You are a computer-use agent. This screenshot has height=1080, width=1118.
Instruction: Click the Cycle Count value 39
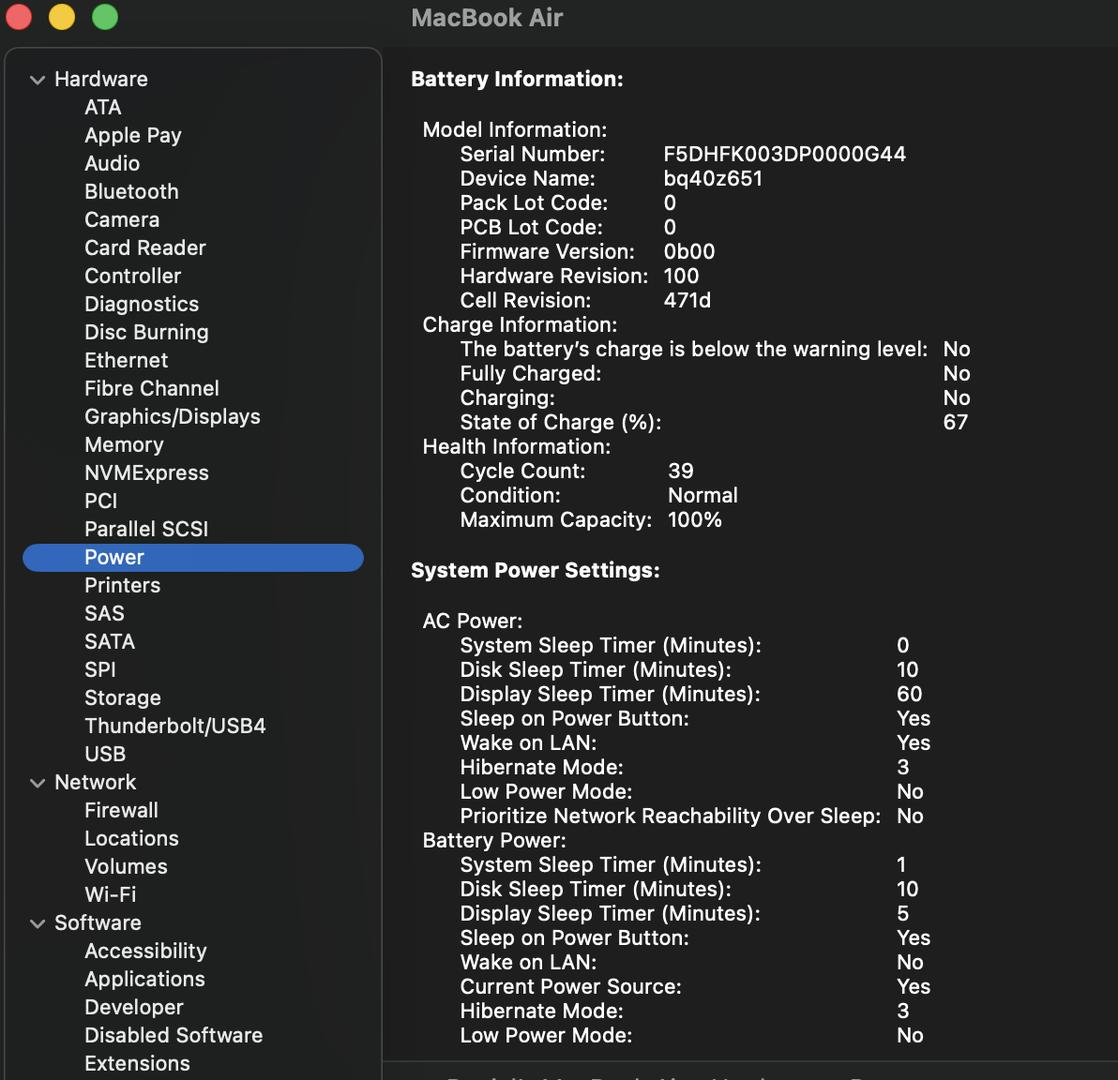pyautogui.click(x=680, y=471)
